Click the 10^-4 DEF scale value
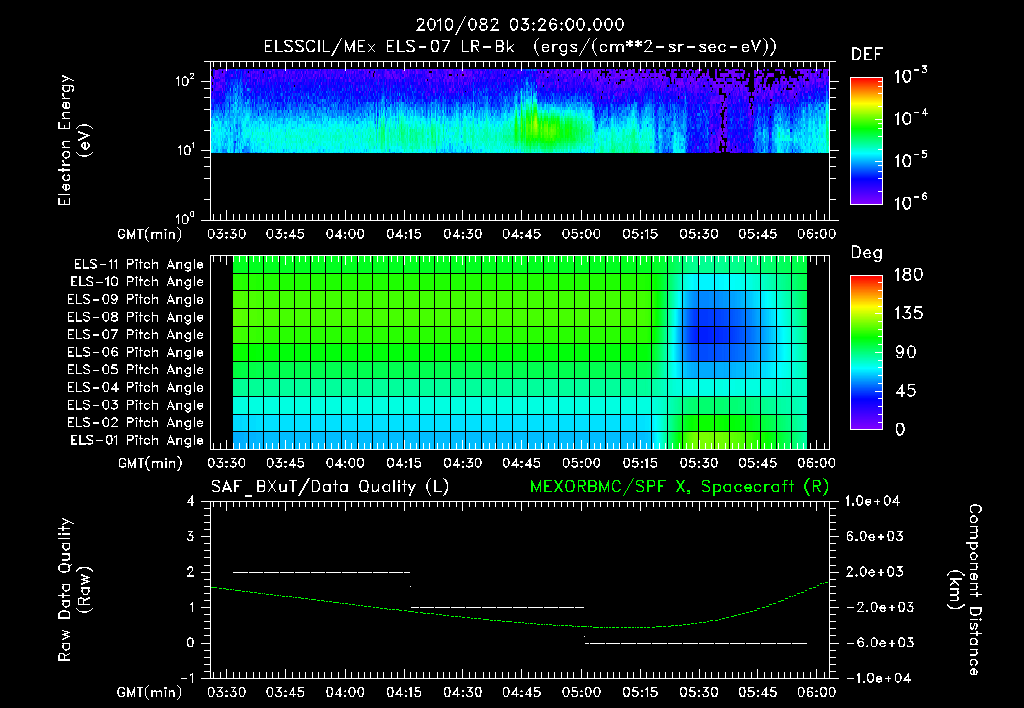1024x708 pixels. (910, 118)
